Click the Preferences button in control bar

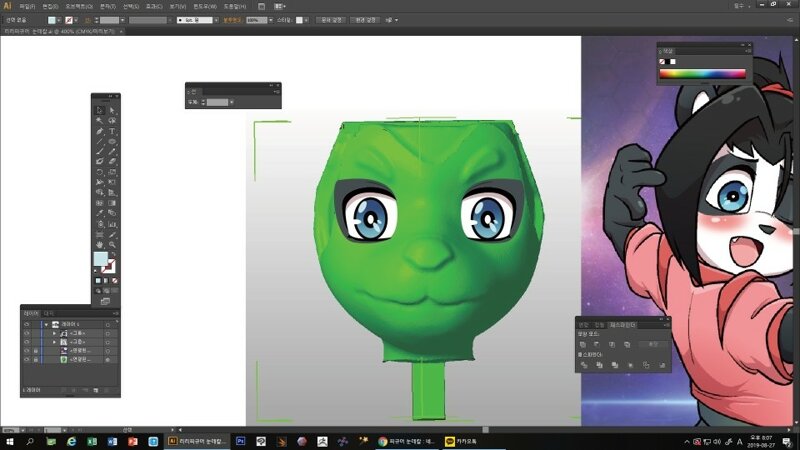point(365,20)
